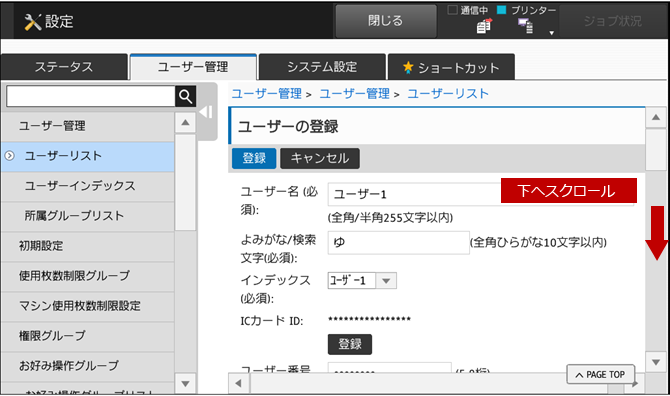Click the communication status document icon

pos(484,26)
